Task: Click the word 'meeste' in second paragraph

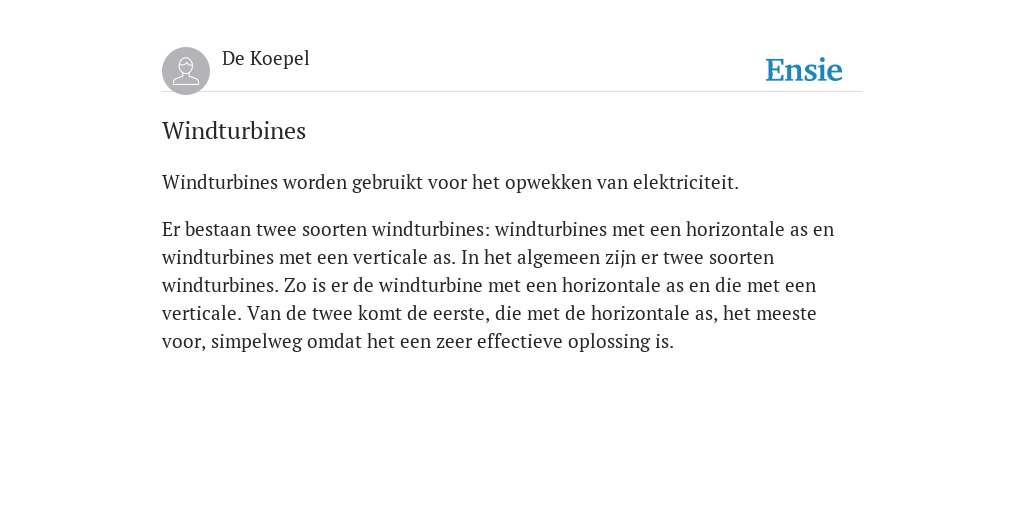Action: pos(784,314)
